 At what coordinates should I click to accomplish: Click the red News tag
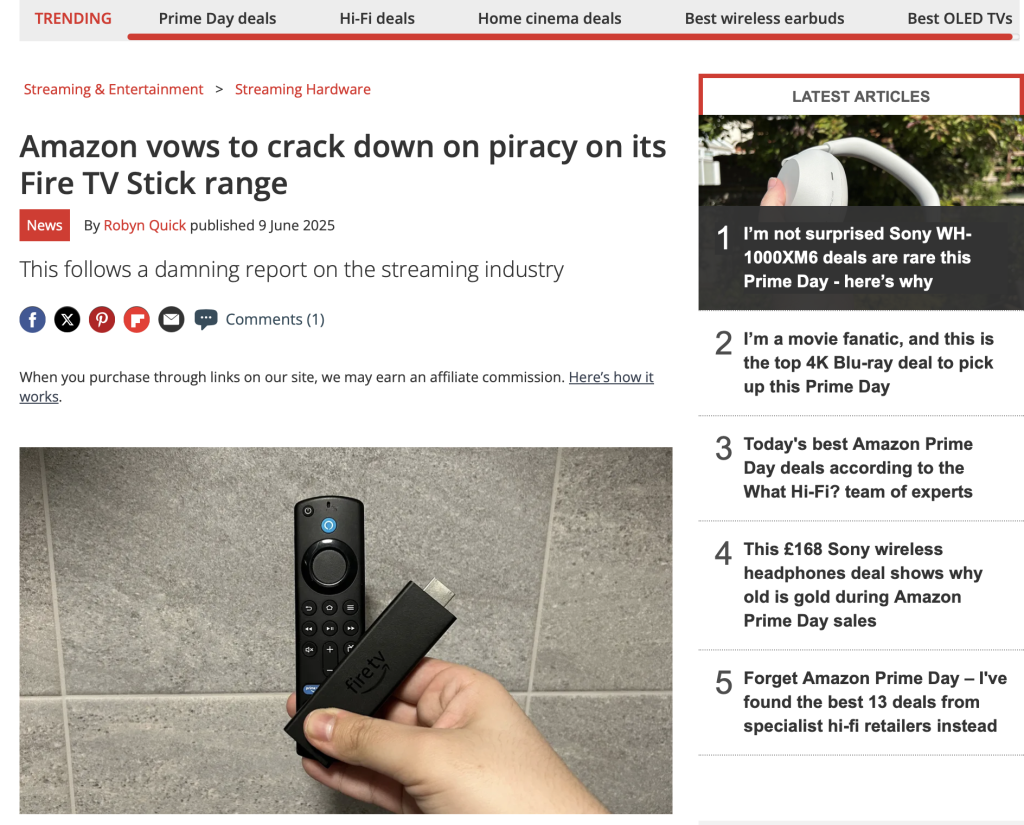pyautogui.click(x=44, y=225)
